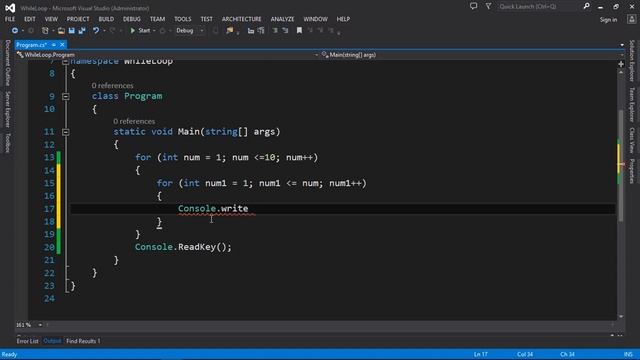Switch to the Output tab
Screen dimensions: 640x360
pyautogui.click(x=52, y=341)
